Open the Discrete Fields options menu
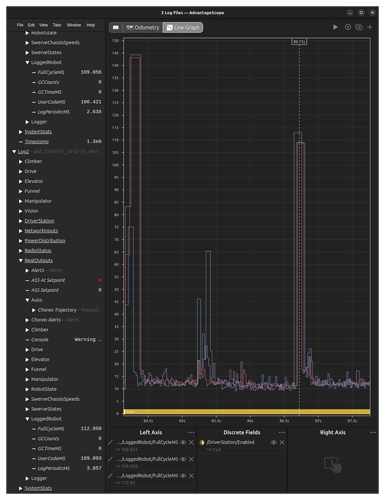The width and height of the screenshot is (385, 500). pyautogui.click(x=282, y=432)
